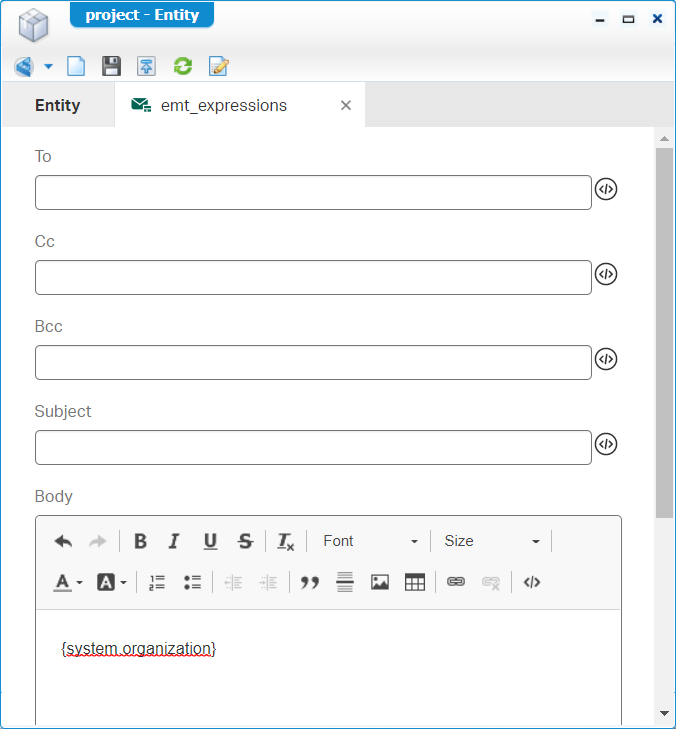Open expression editor for To field

606,189
